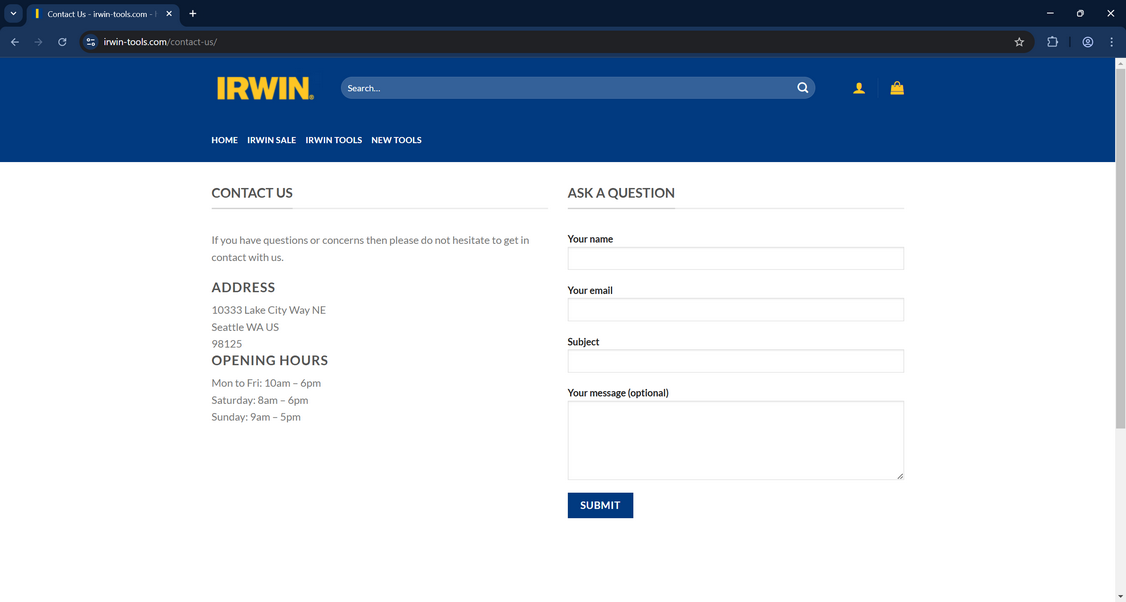The image size is (1126, 602).
Task: Go to HOME menu item
Action: (224, 140)
